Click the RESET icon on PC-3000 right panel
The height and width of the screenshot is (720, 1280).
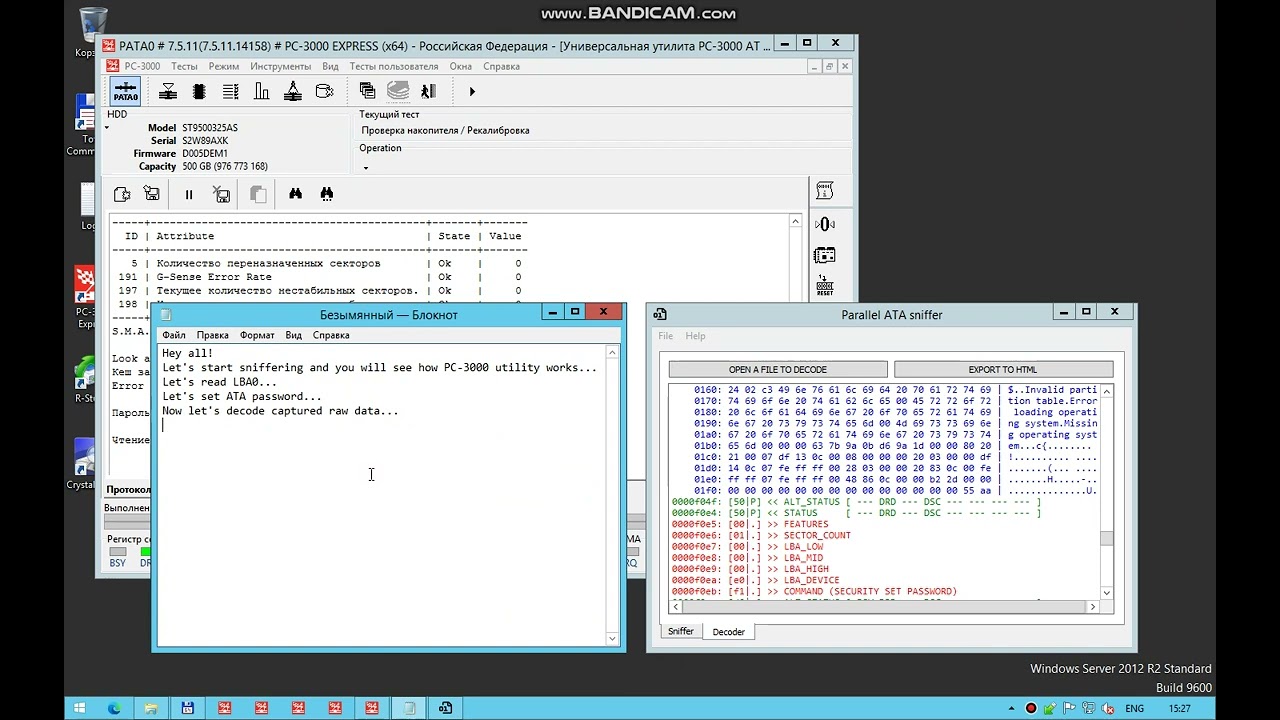point(825,286)
